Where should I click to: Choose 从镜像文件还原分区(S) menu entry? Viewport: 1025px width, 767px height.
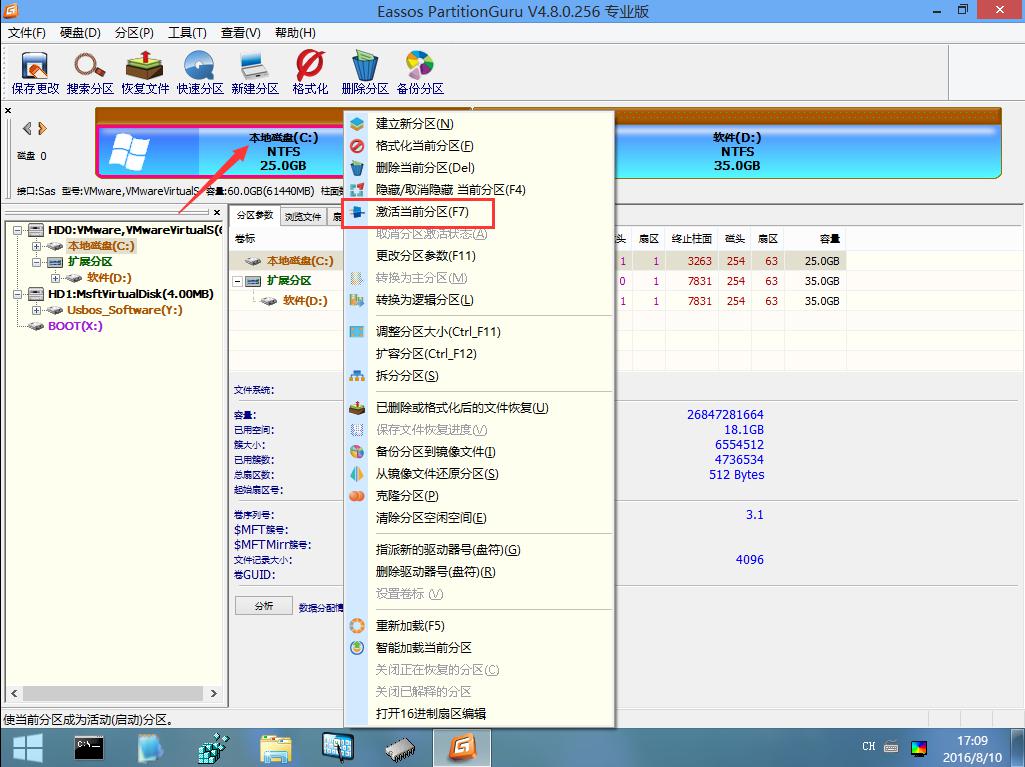click(479, 474)
